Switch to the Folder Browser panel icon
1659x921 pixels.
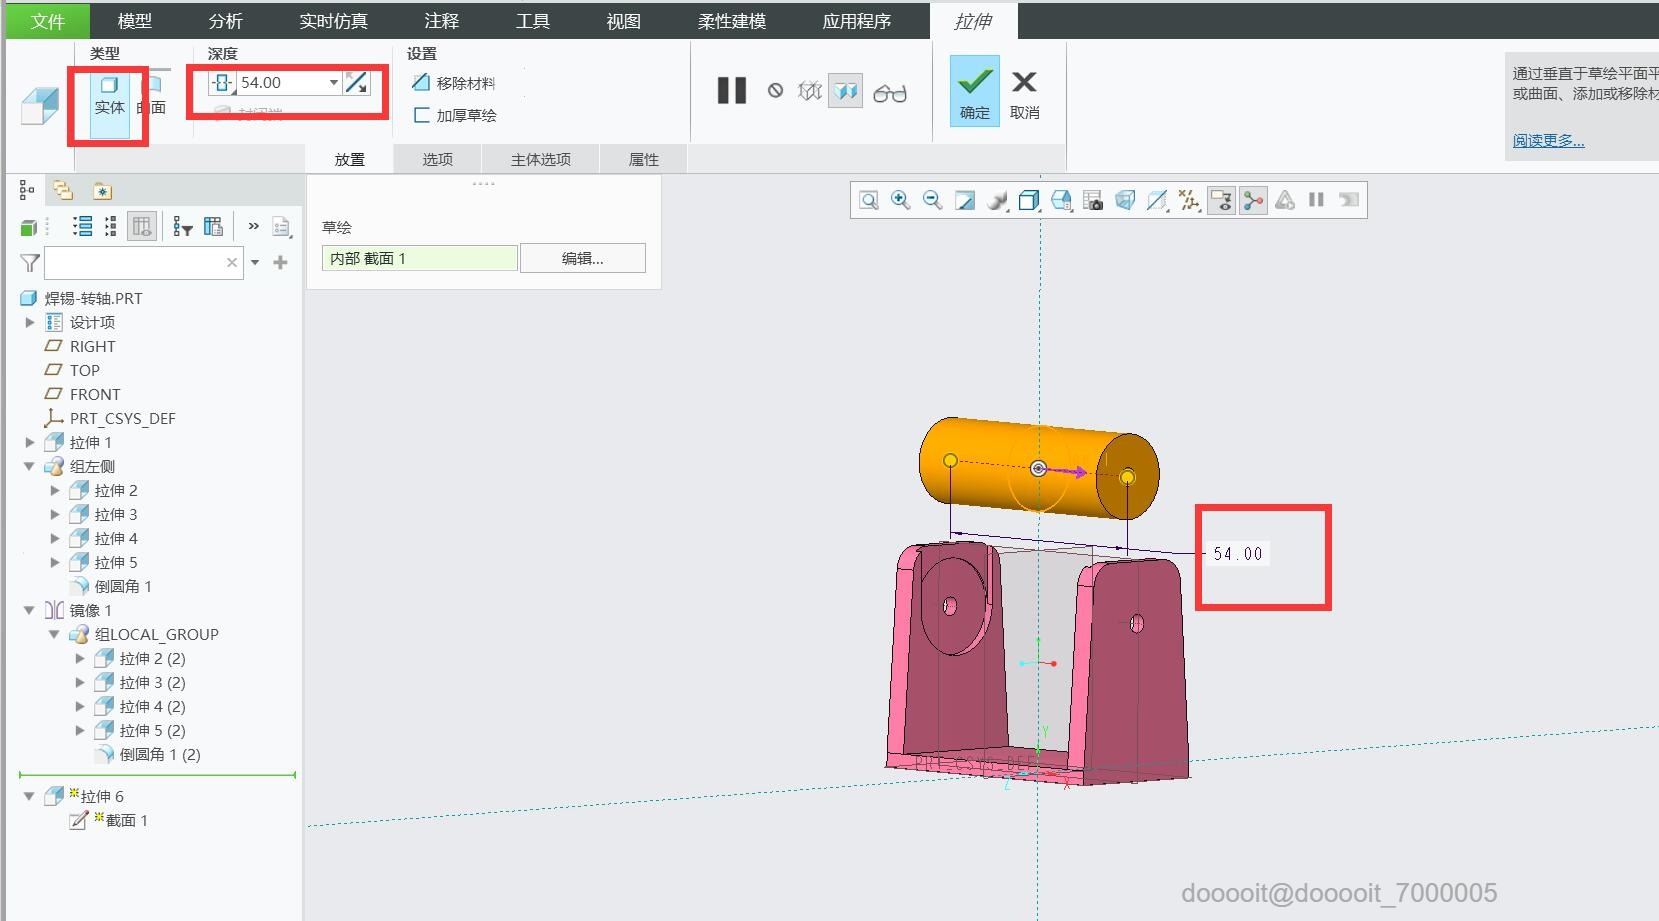coord(63,190)
